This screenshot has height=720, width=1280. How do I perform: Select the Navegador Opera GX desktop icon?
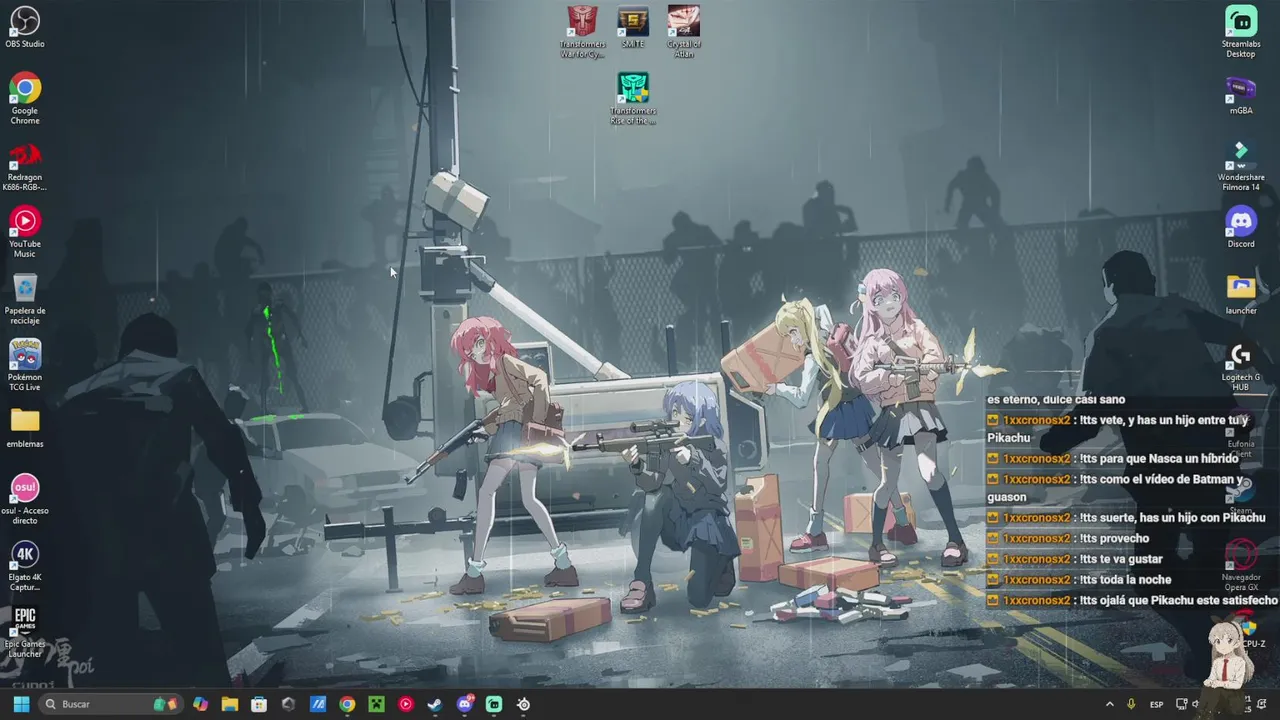pyautogui.click(x=1241, y=565)
